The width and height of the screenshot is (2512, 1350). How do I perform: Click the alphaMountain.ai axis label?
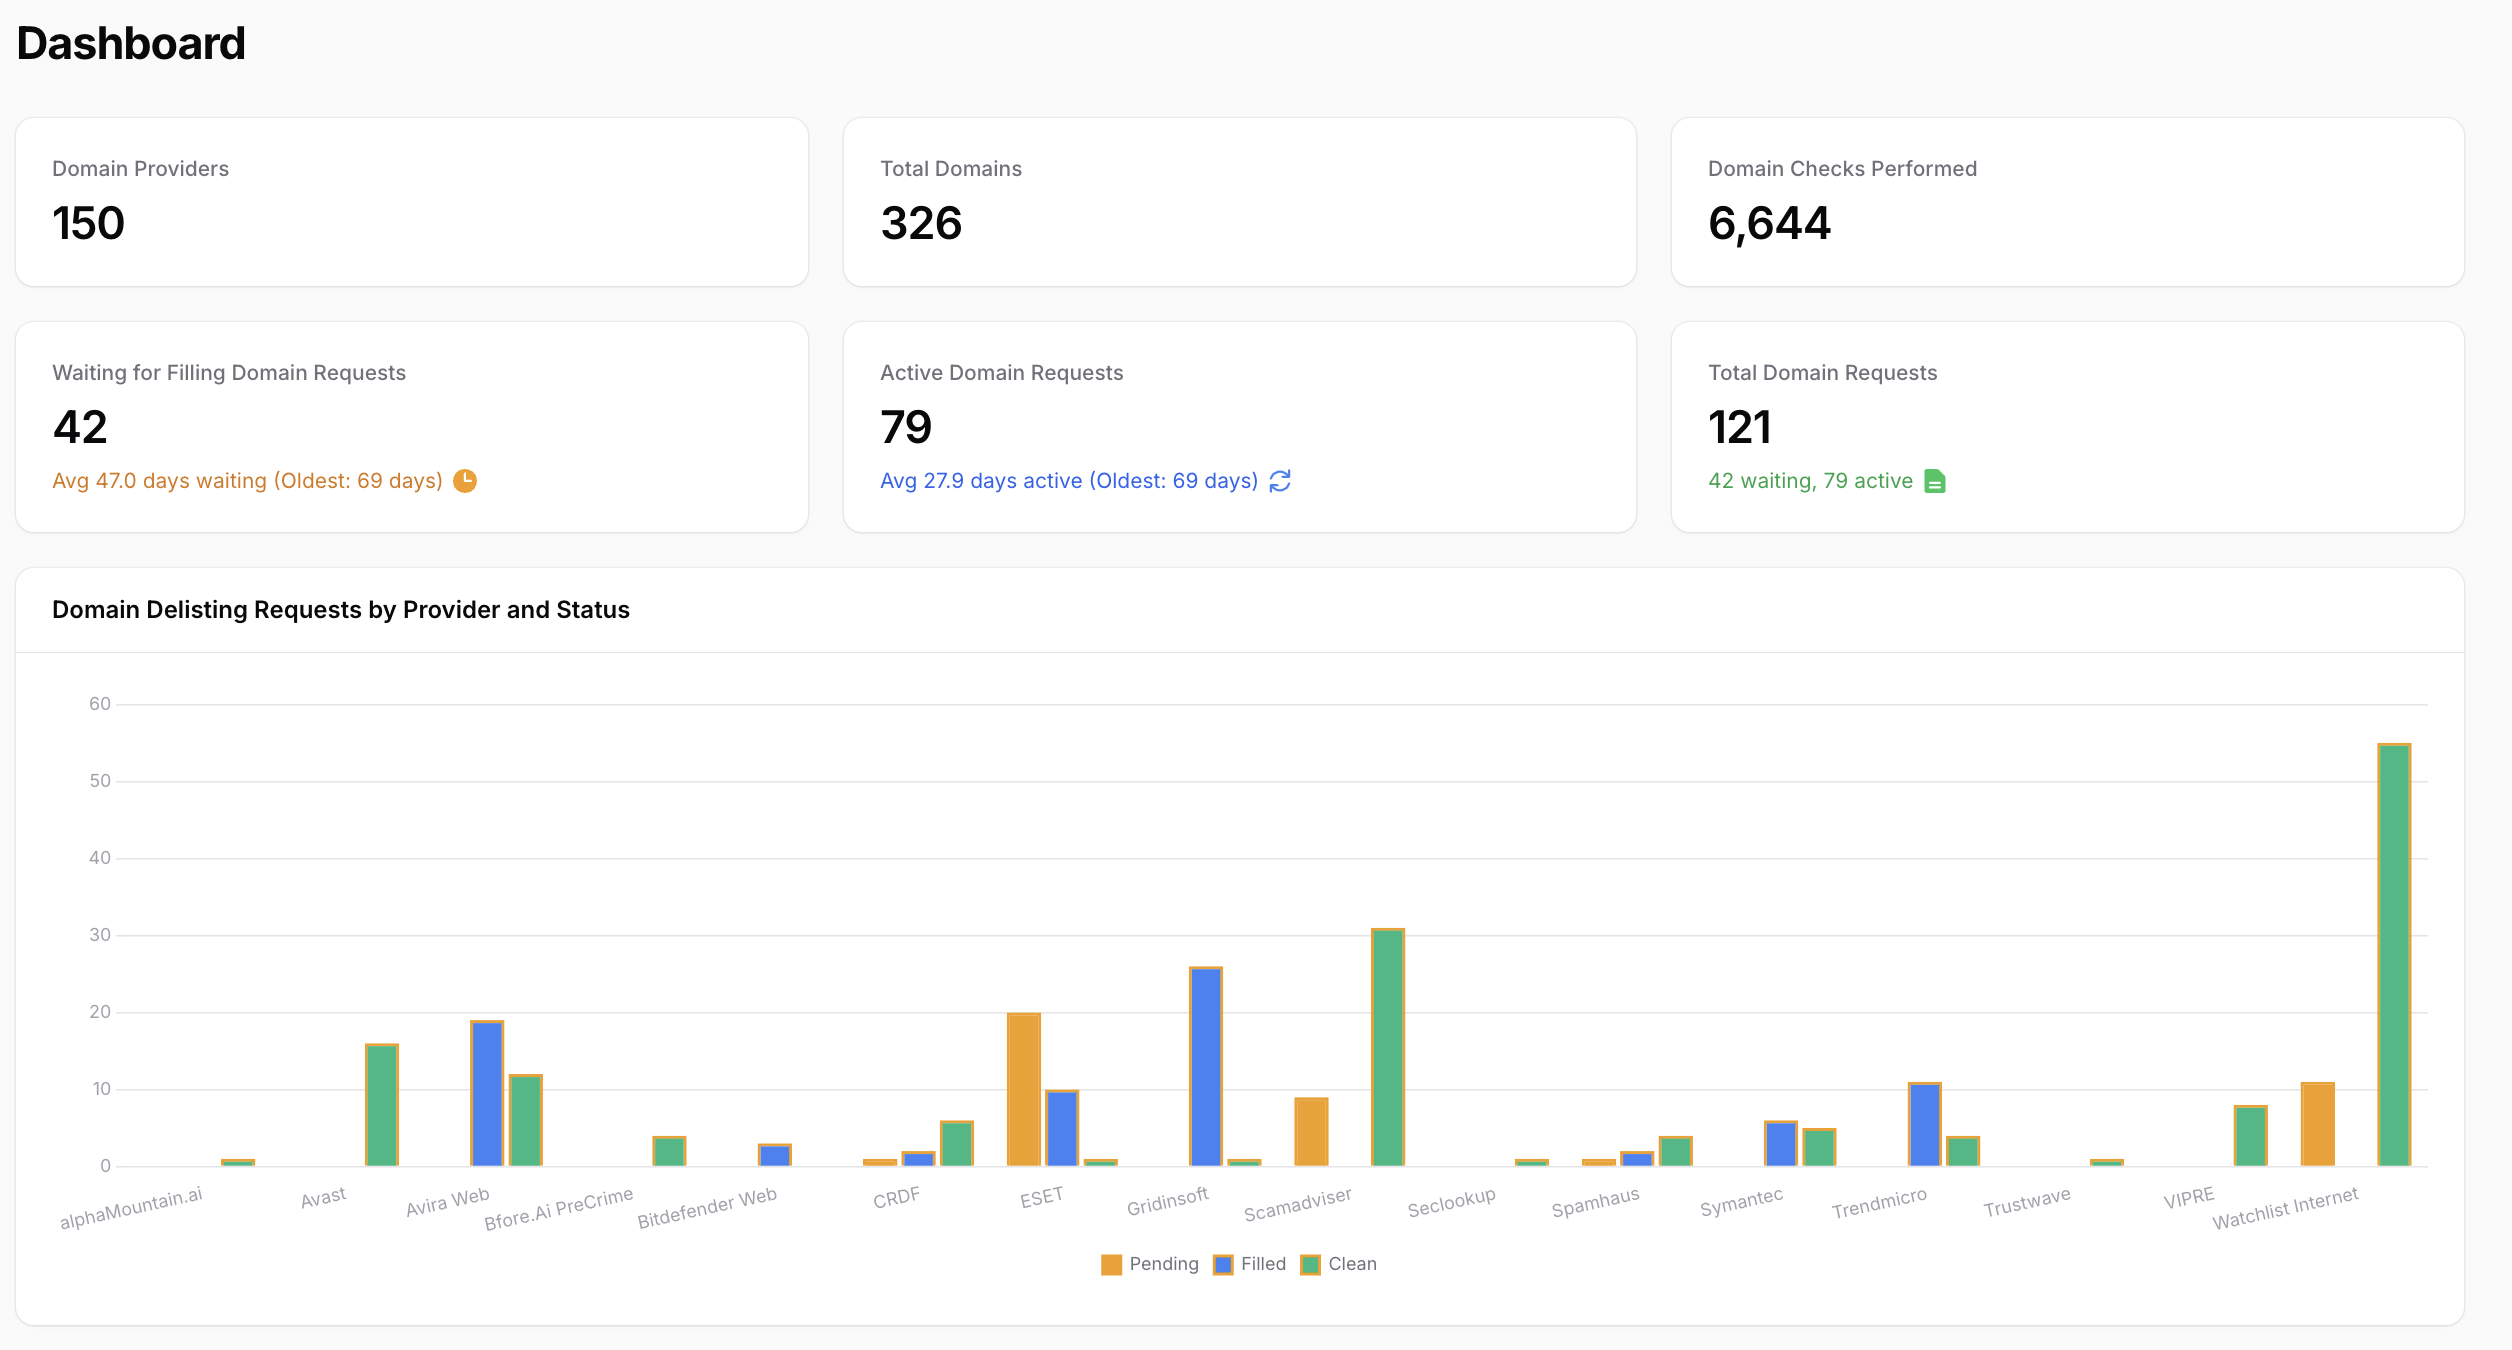(x=131, y=1208)
